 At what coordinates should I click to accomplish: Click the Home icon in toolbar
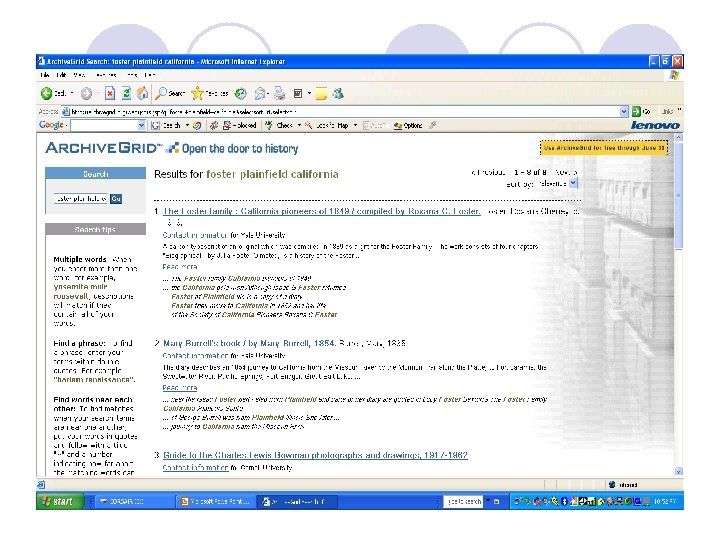(143, 93)
